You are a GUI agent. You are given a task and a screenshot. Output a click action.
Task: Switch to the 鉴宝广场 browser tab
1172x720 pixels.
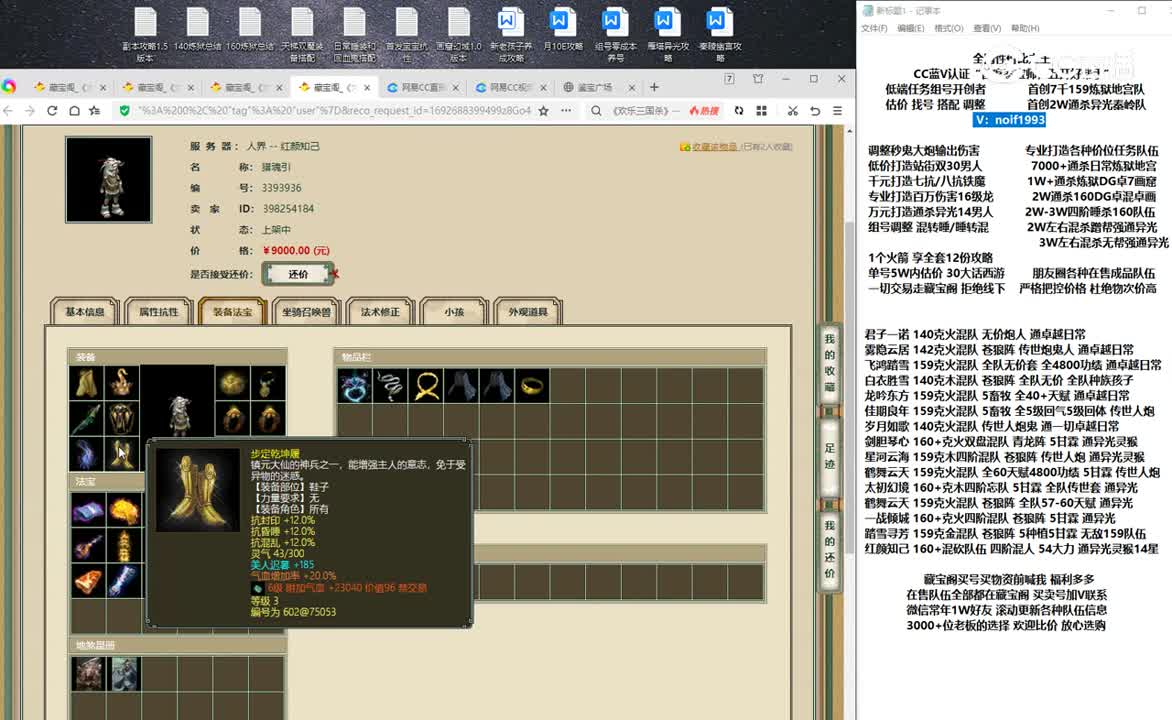[598, 87]
